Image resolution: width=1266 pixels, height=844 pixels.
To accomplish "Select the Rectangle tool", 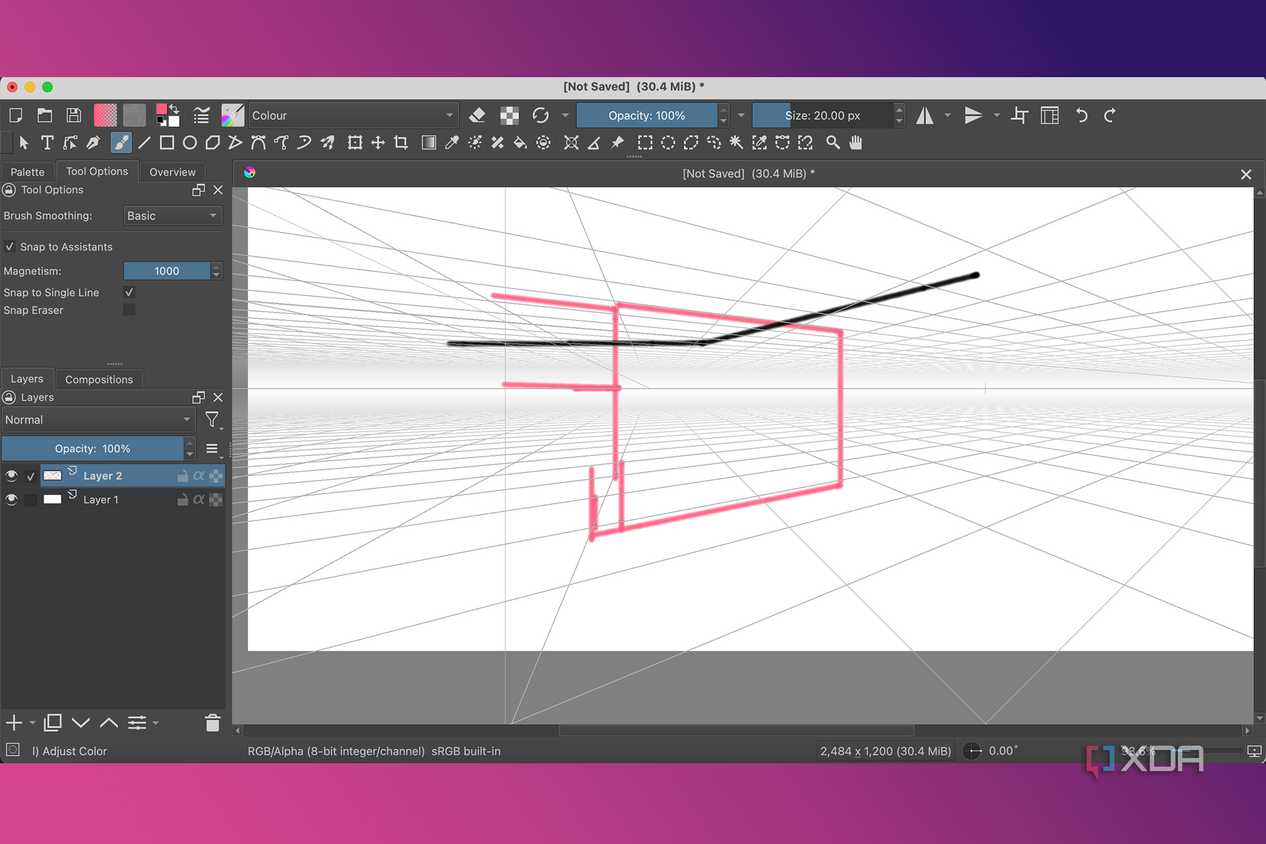I will click(x=167, y=143).
